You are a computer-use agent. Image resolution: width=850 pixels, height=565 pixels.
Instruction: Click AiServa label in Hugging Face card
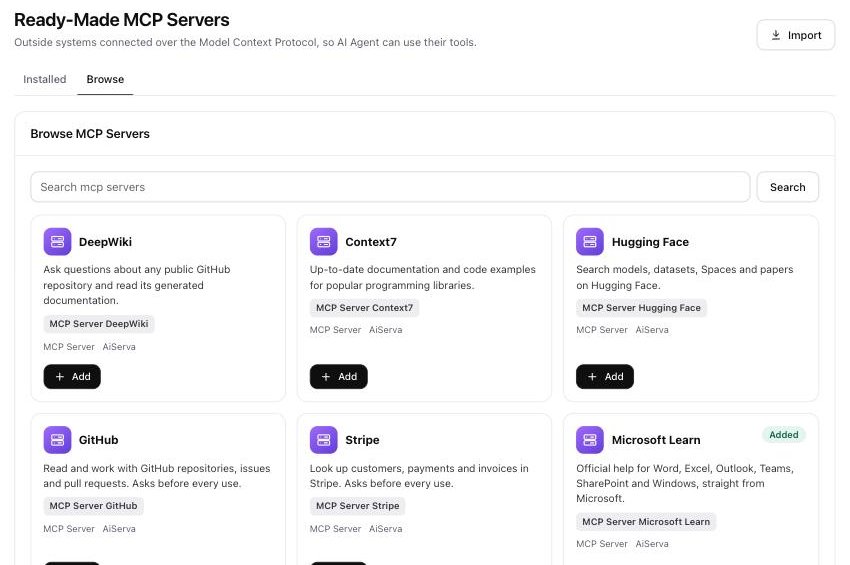tap(652, 330)
